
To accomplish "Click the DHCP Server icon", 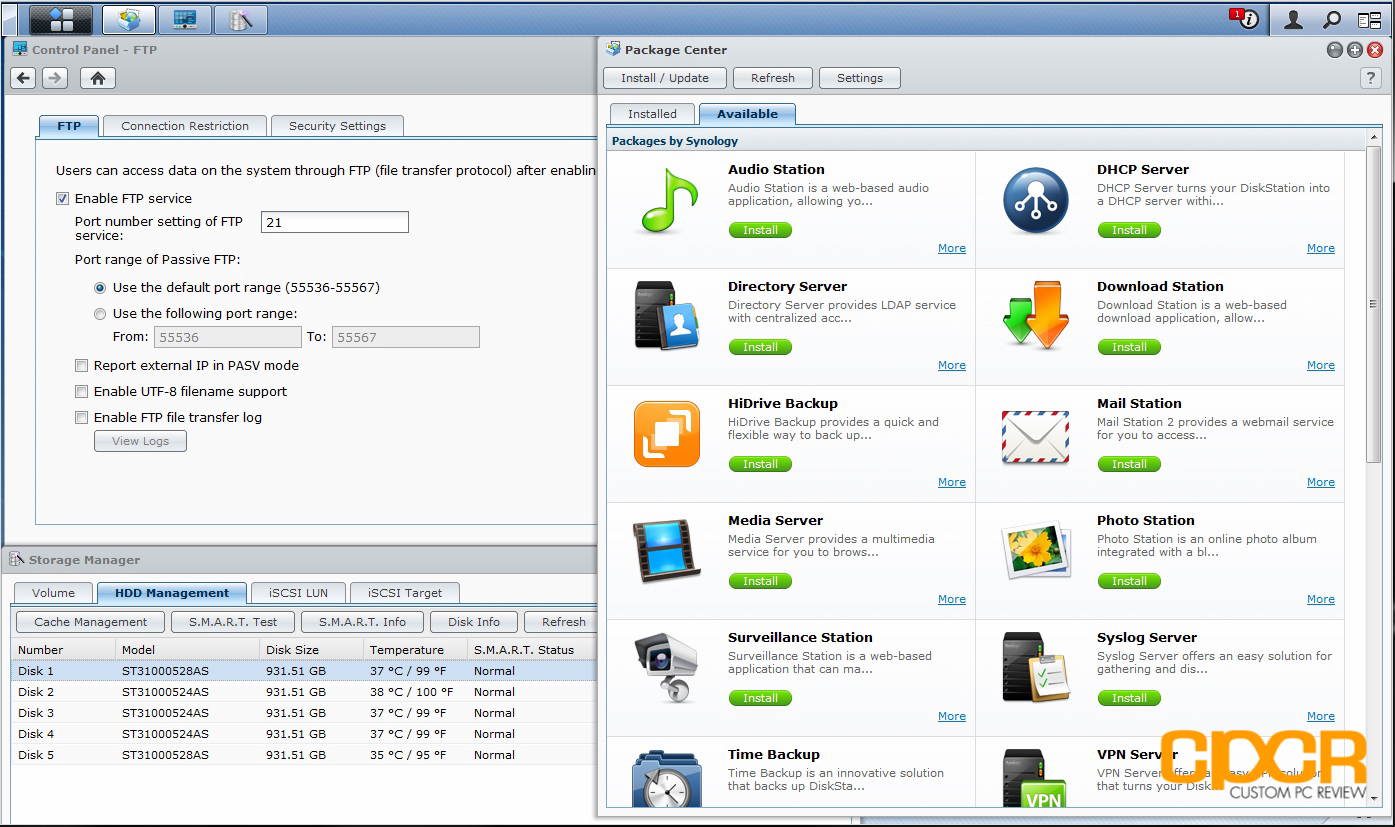I will 1036,201.
